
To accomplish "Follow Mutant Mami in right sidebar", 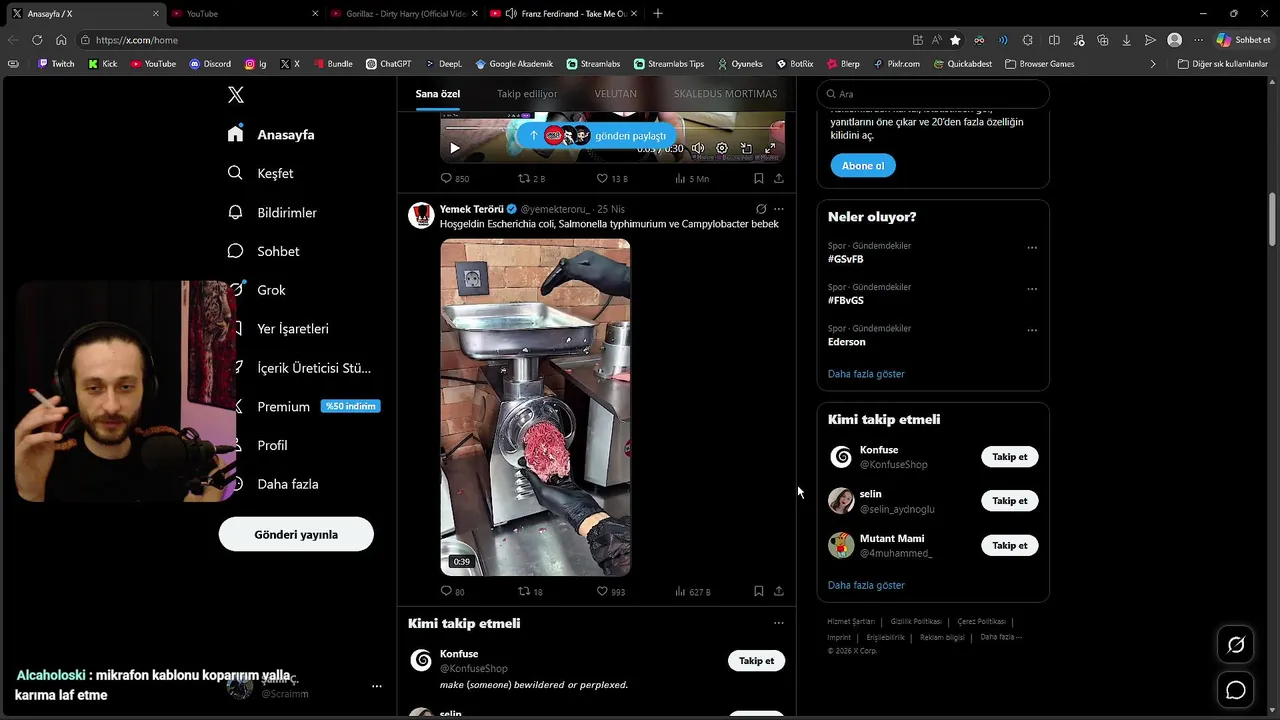I will tap(1010, 545).
